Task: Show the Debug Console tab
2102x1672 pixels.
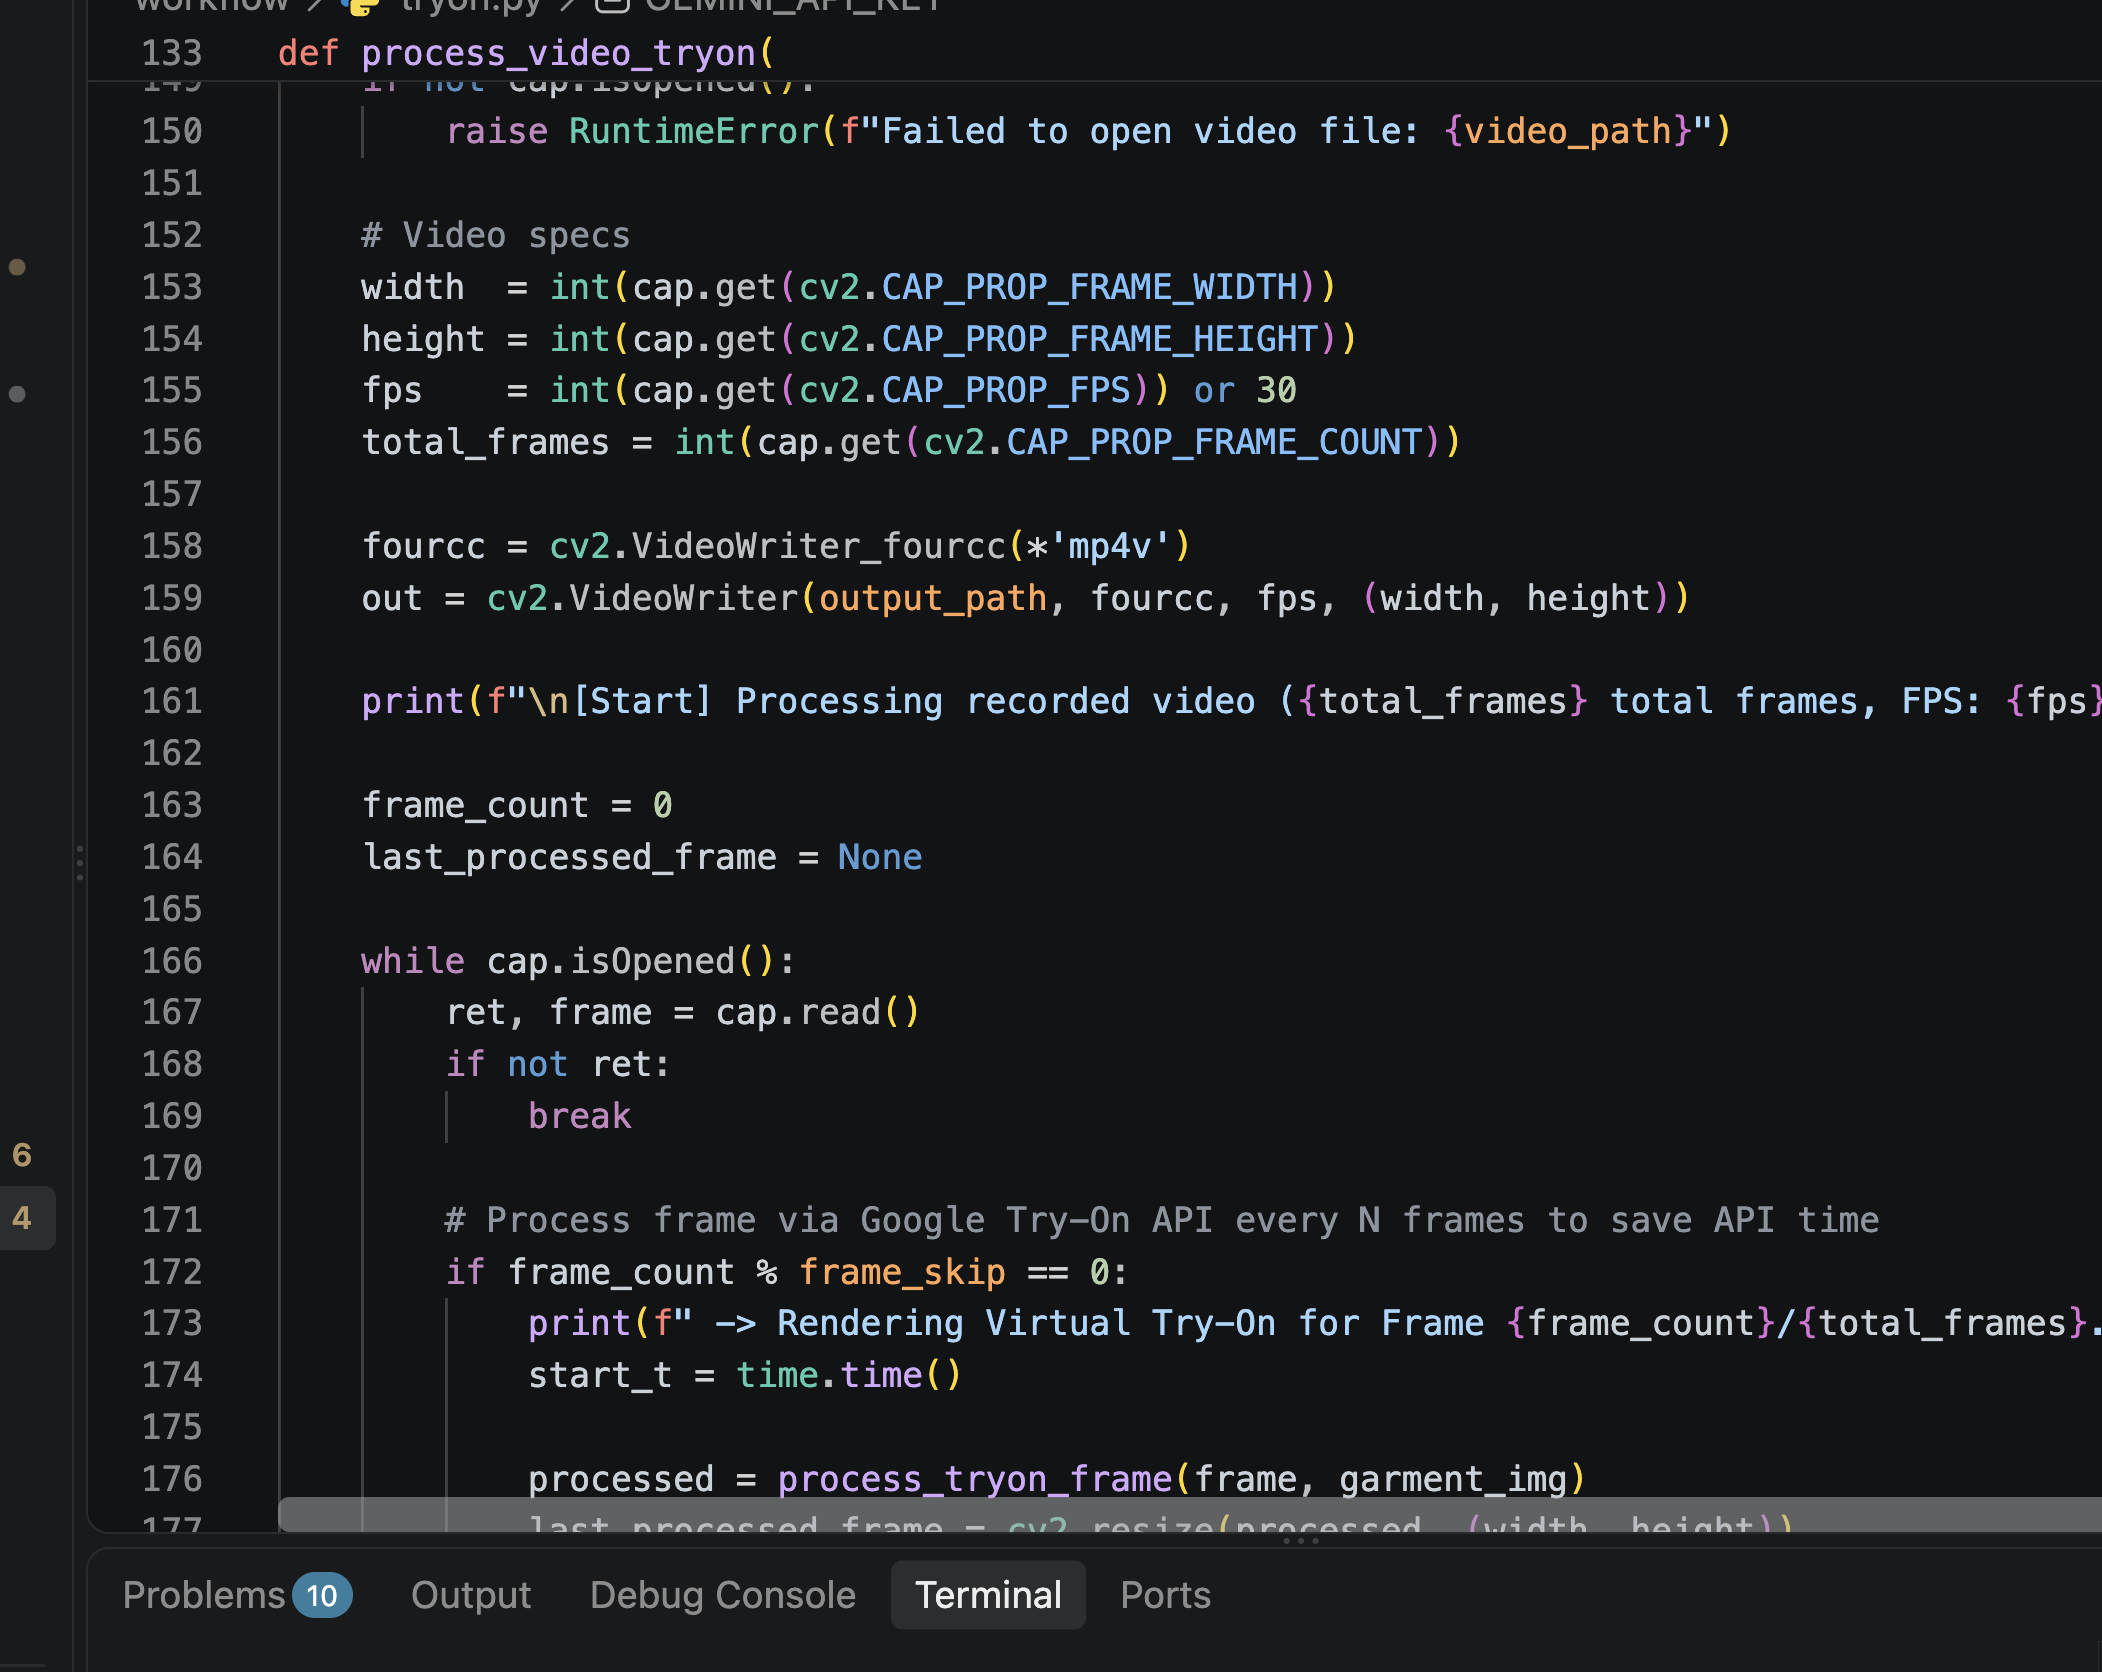Action: click(x=723, y=1595)
